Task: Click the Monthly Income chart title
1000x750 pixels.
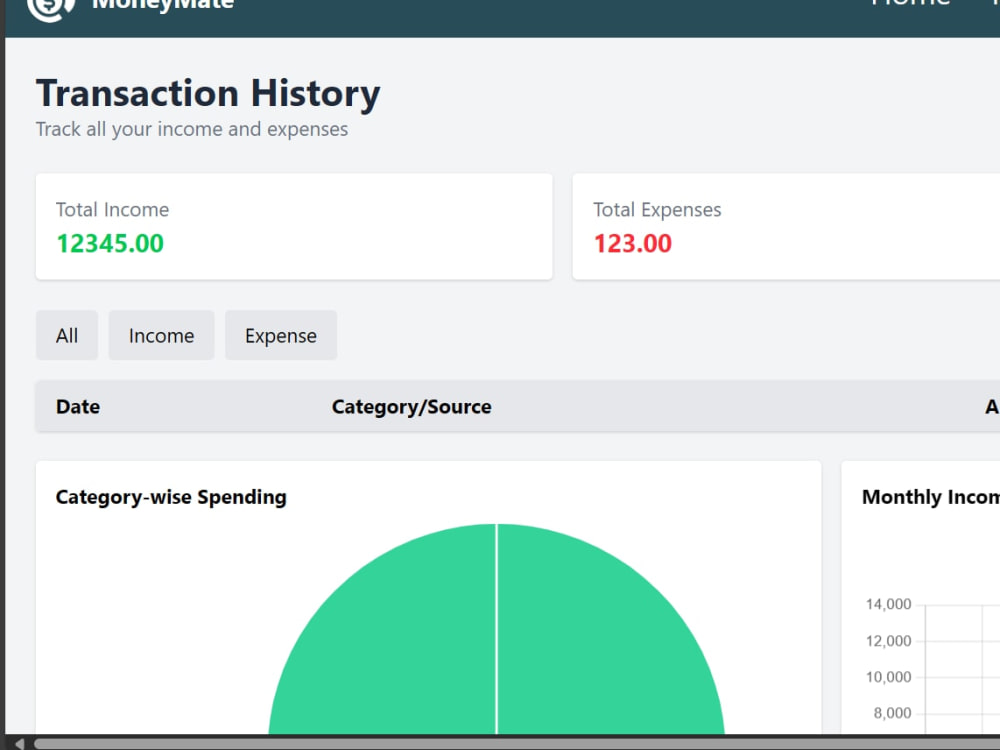Action: pos(930,497)
